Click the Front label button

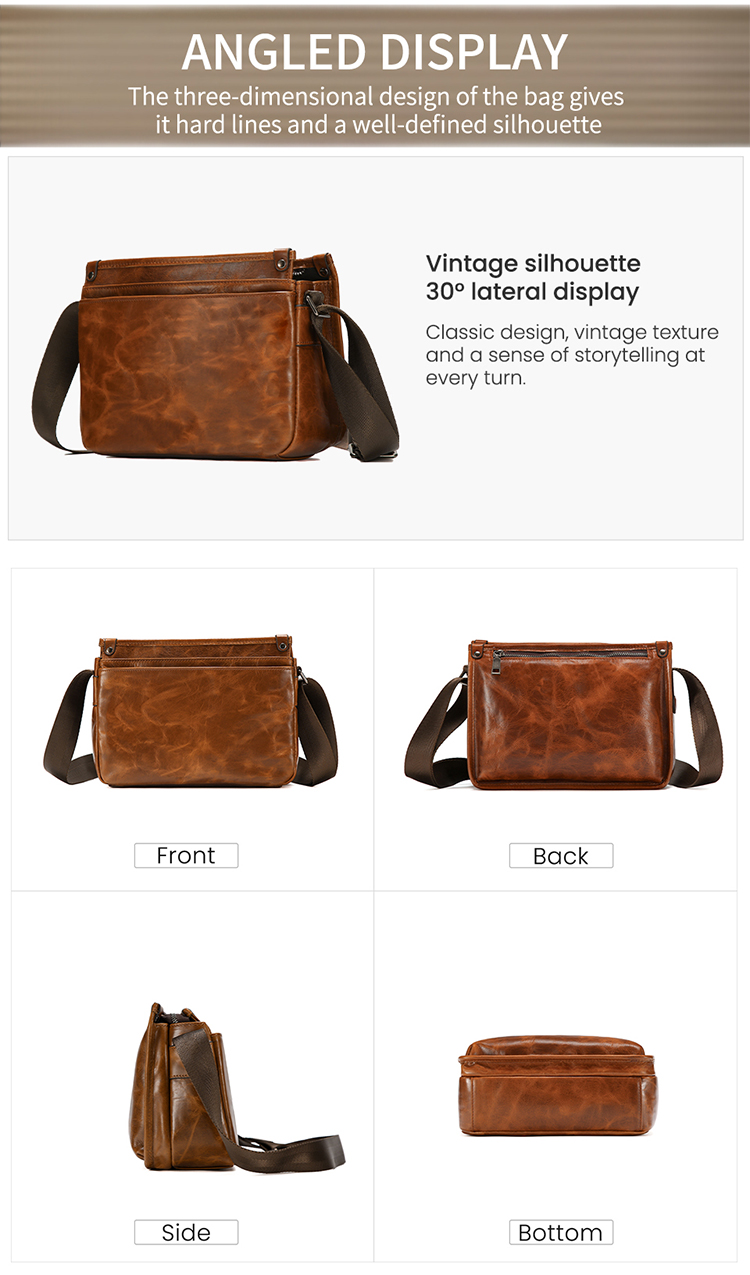pos(186,855)
